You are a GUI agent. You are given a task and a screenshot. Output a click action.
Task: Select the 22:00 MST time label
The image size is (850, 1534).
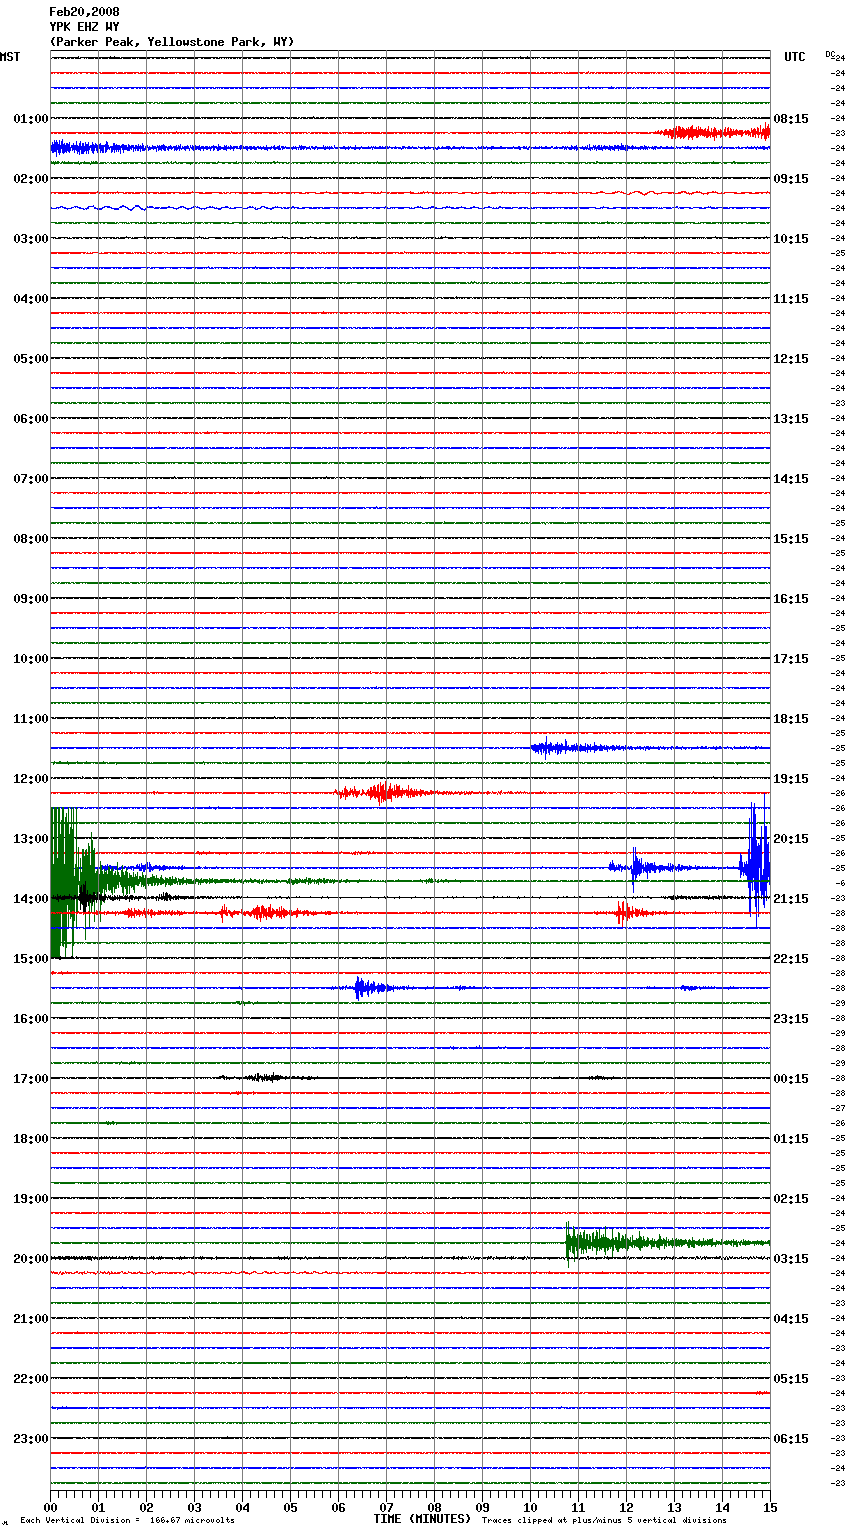[x=30, y=1379]
